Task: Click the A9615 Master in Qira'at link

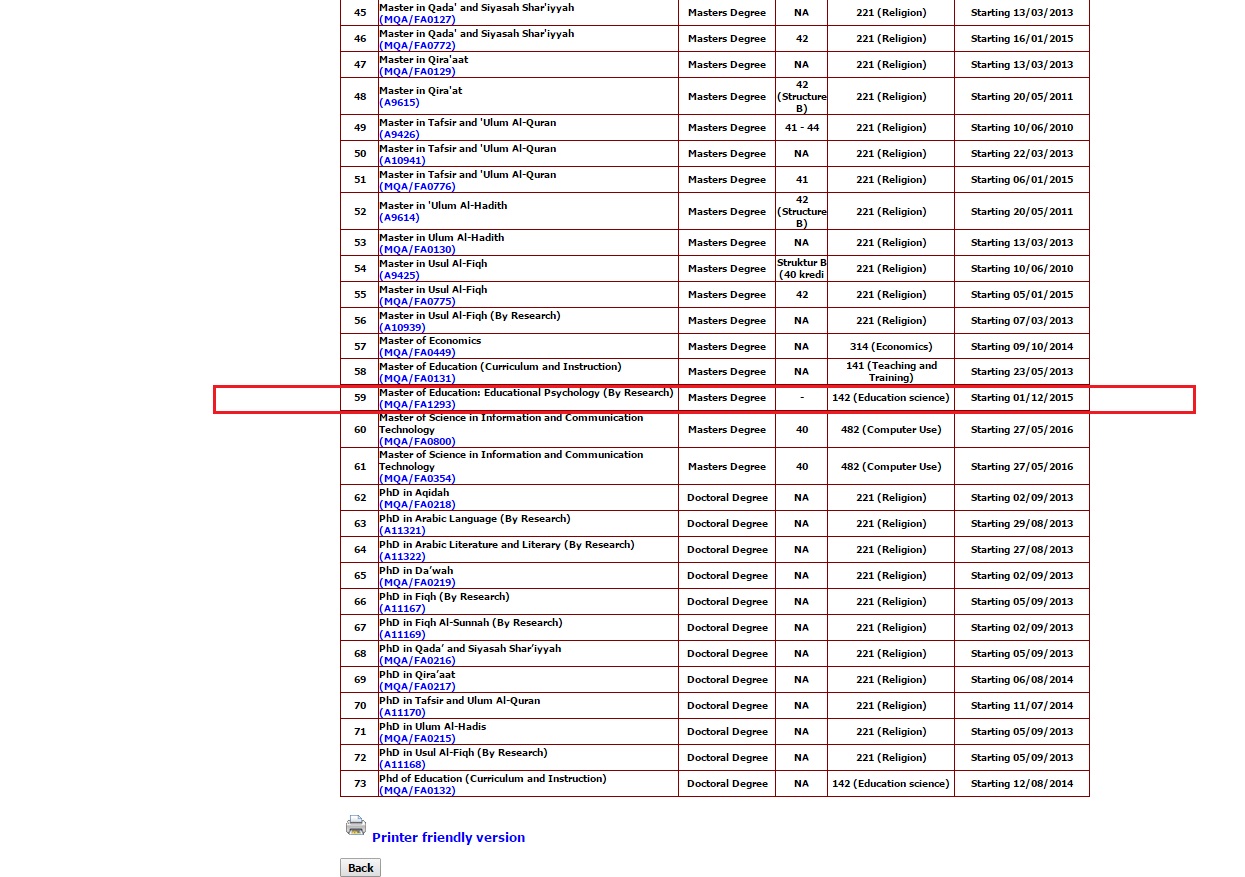Action: (x=399, y=103)
